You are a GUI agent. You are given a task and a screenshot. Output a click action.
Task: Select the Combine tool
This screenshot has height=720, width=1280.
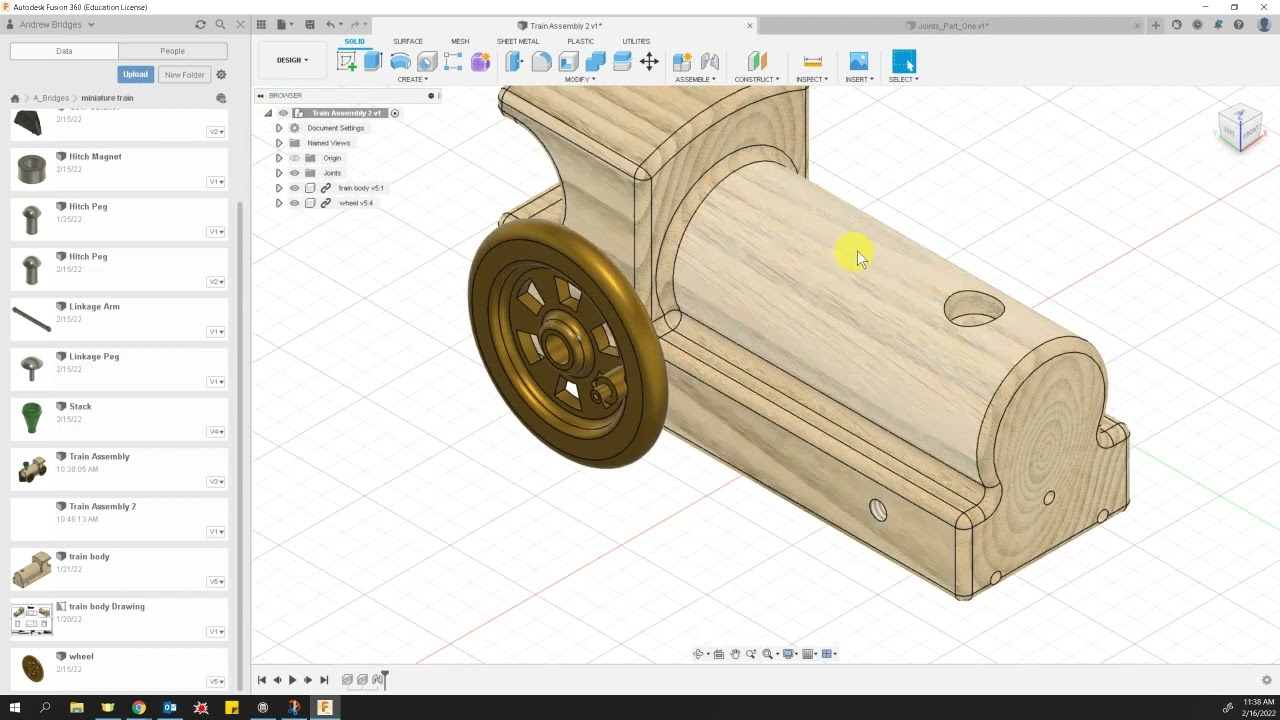tap(595, 62)
